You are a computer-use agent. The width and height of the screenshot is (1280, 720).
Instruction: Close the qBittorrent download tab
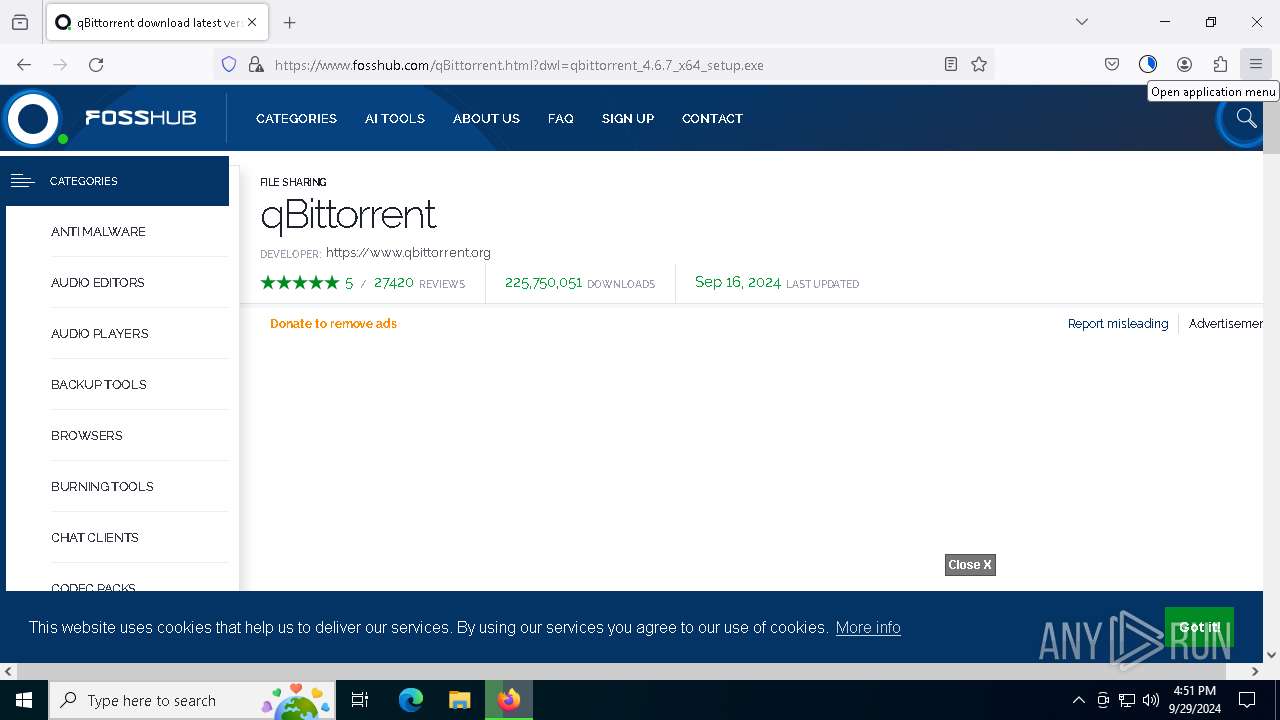252,22
